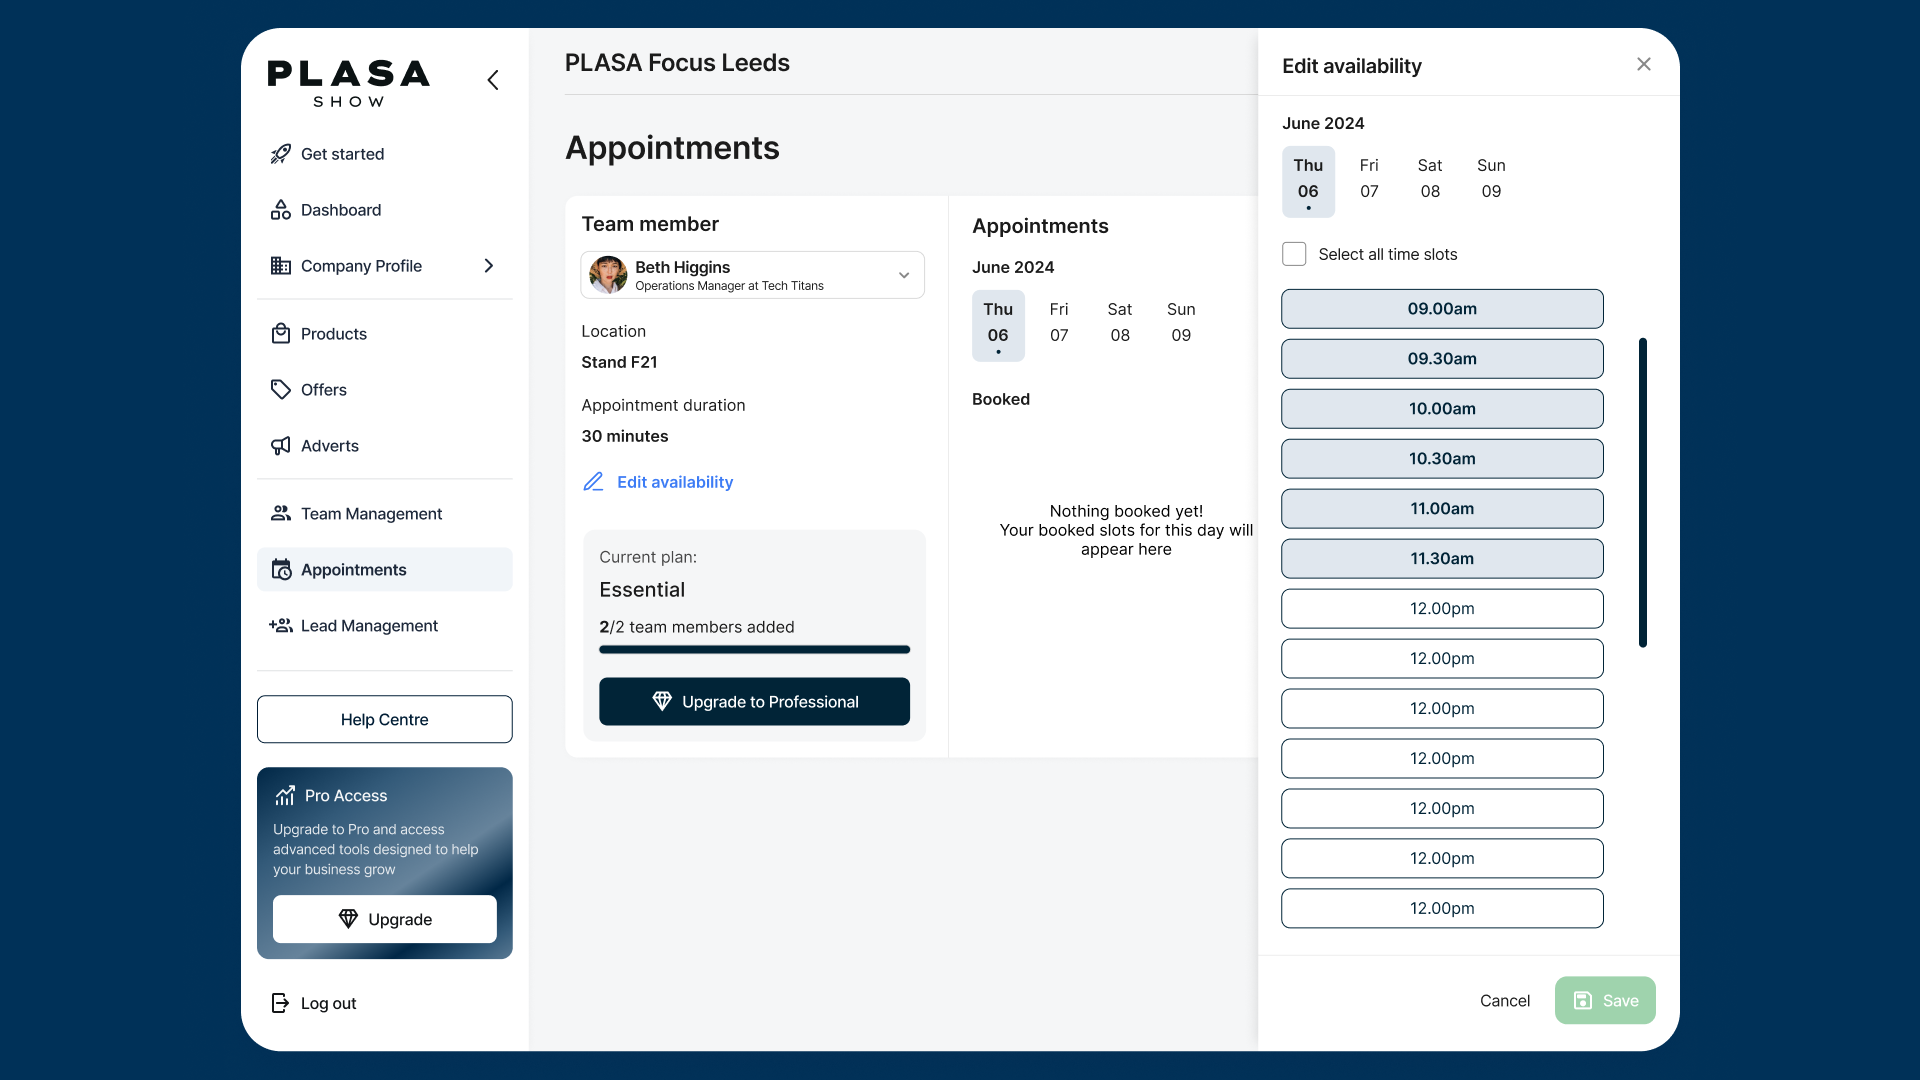Screen dimensions: 1920x1080
Task: Click pencil icon beside Edit availability
Action: 593,482
